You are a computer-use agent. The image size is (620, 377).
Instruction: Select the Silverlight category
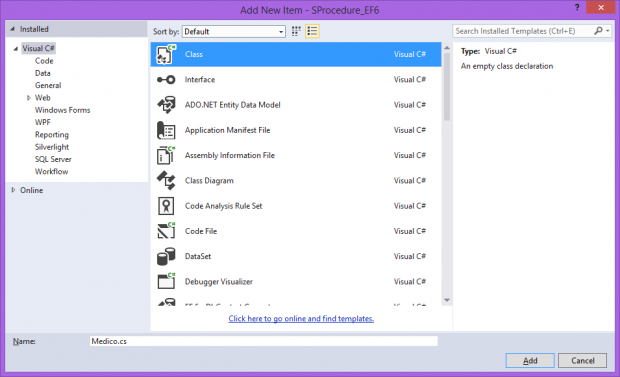pos(52,147)
